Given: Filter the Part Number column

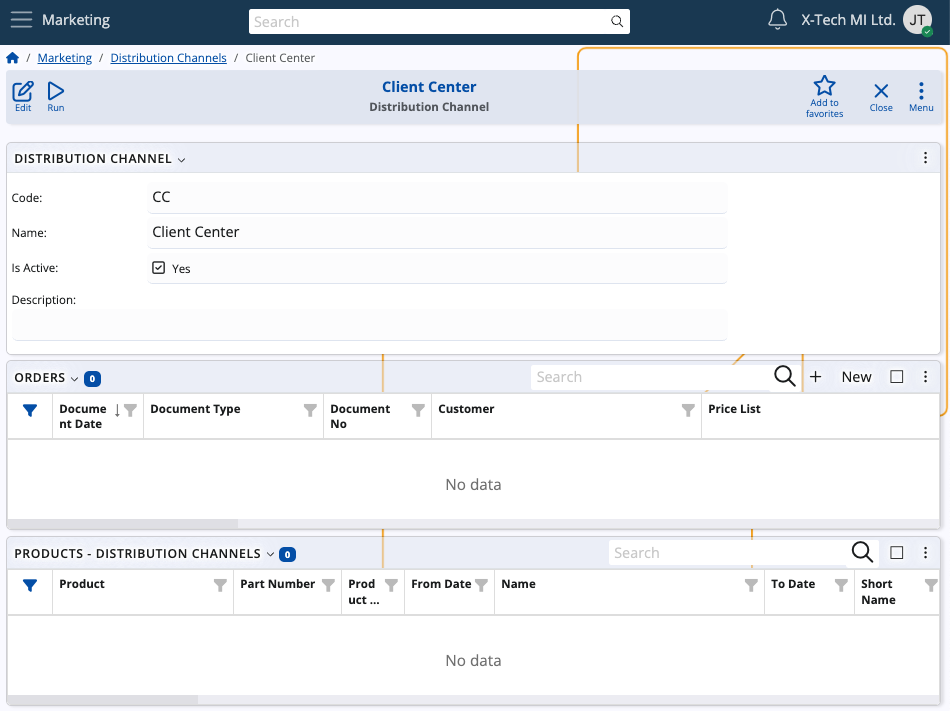Looking at the screenshot, I should [328, 585].
